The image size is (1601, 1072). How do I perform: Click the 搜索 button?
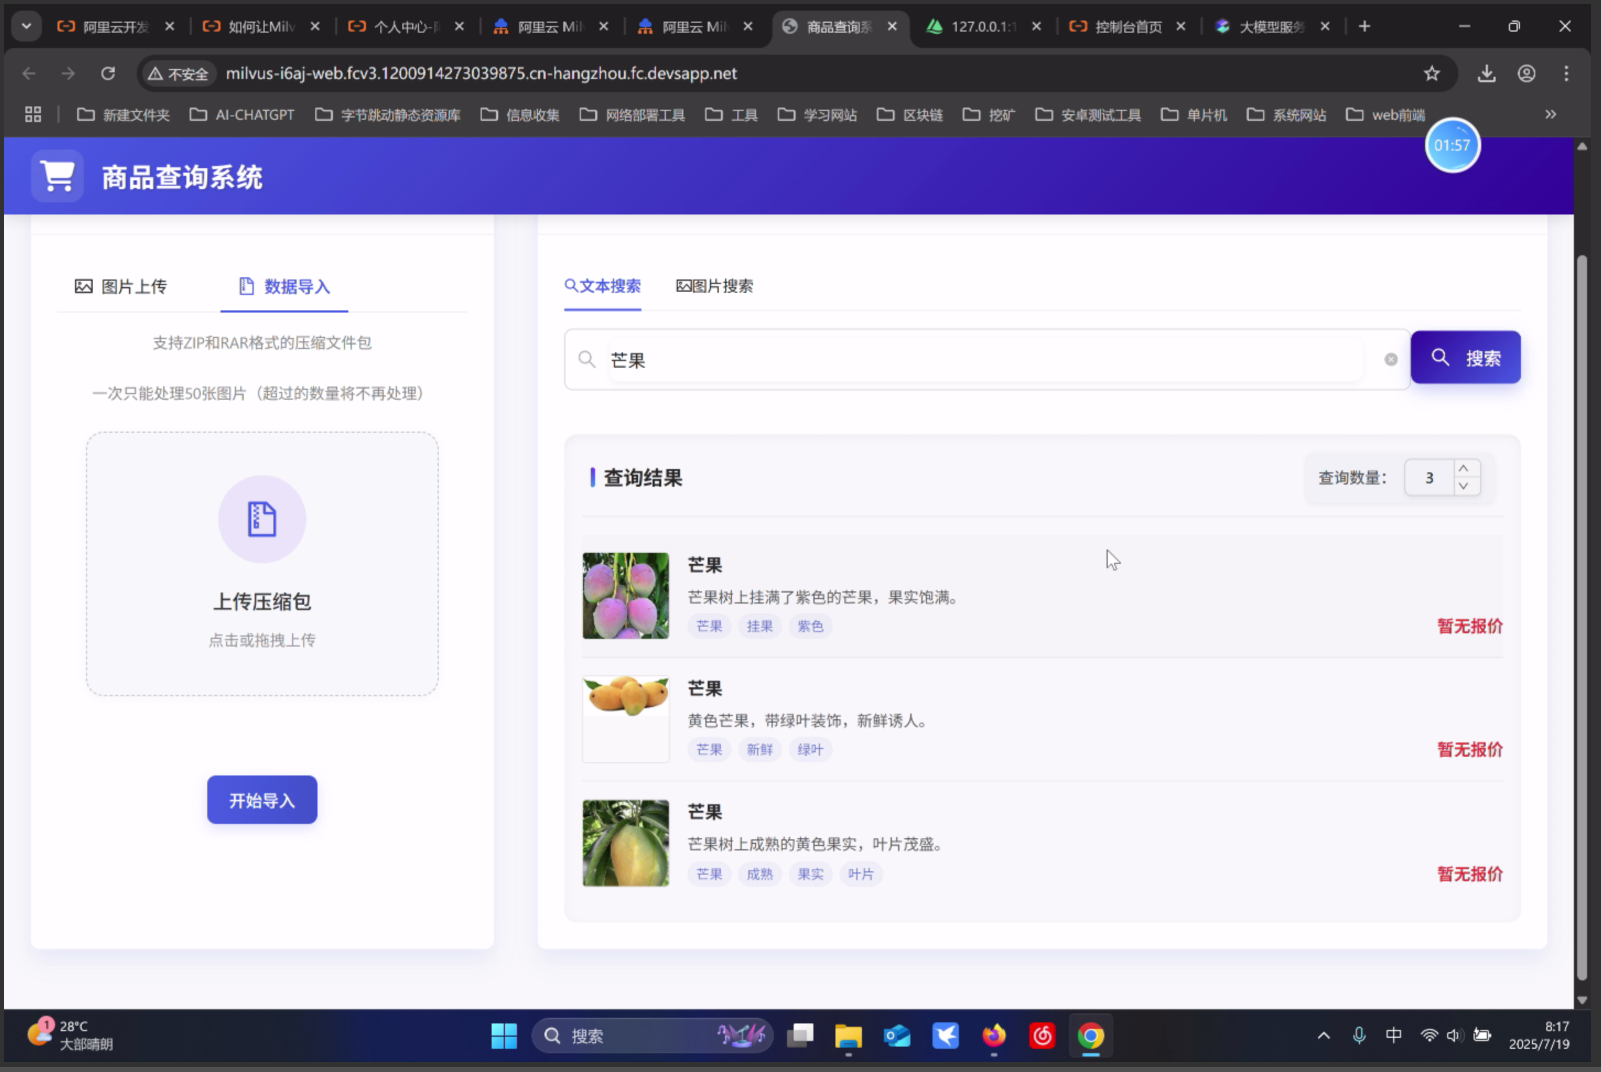click(x=1465, y=357)
